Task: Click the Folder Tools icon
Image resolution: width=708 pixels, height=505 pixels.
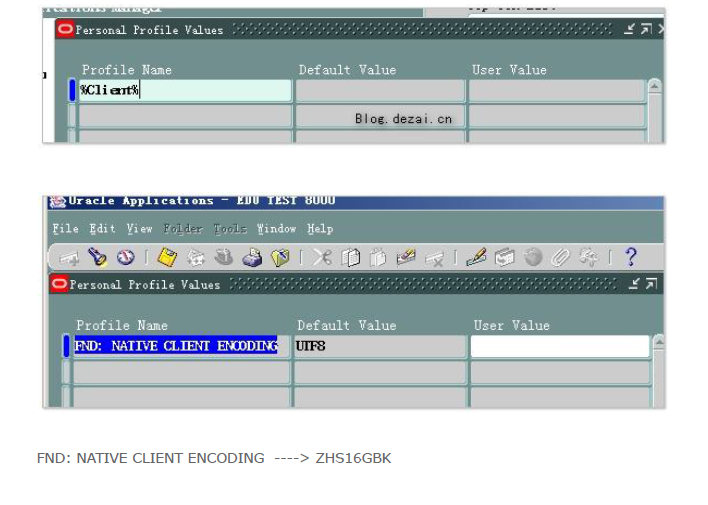Action: tap(589, 258)
